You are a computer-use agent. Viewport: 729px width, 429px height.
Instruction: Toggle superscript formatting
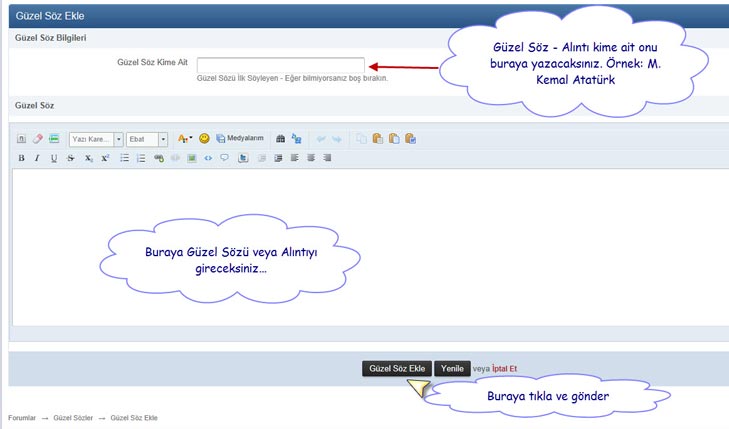click(x=105, y=158)
